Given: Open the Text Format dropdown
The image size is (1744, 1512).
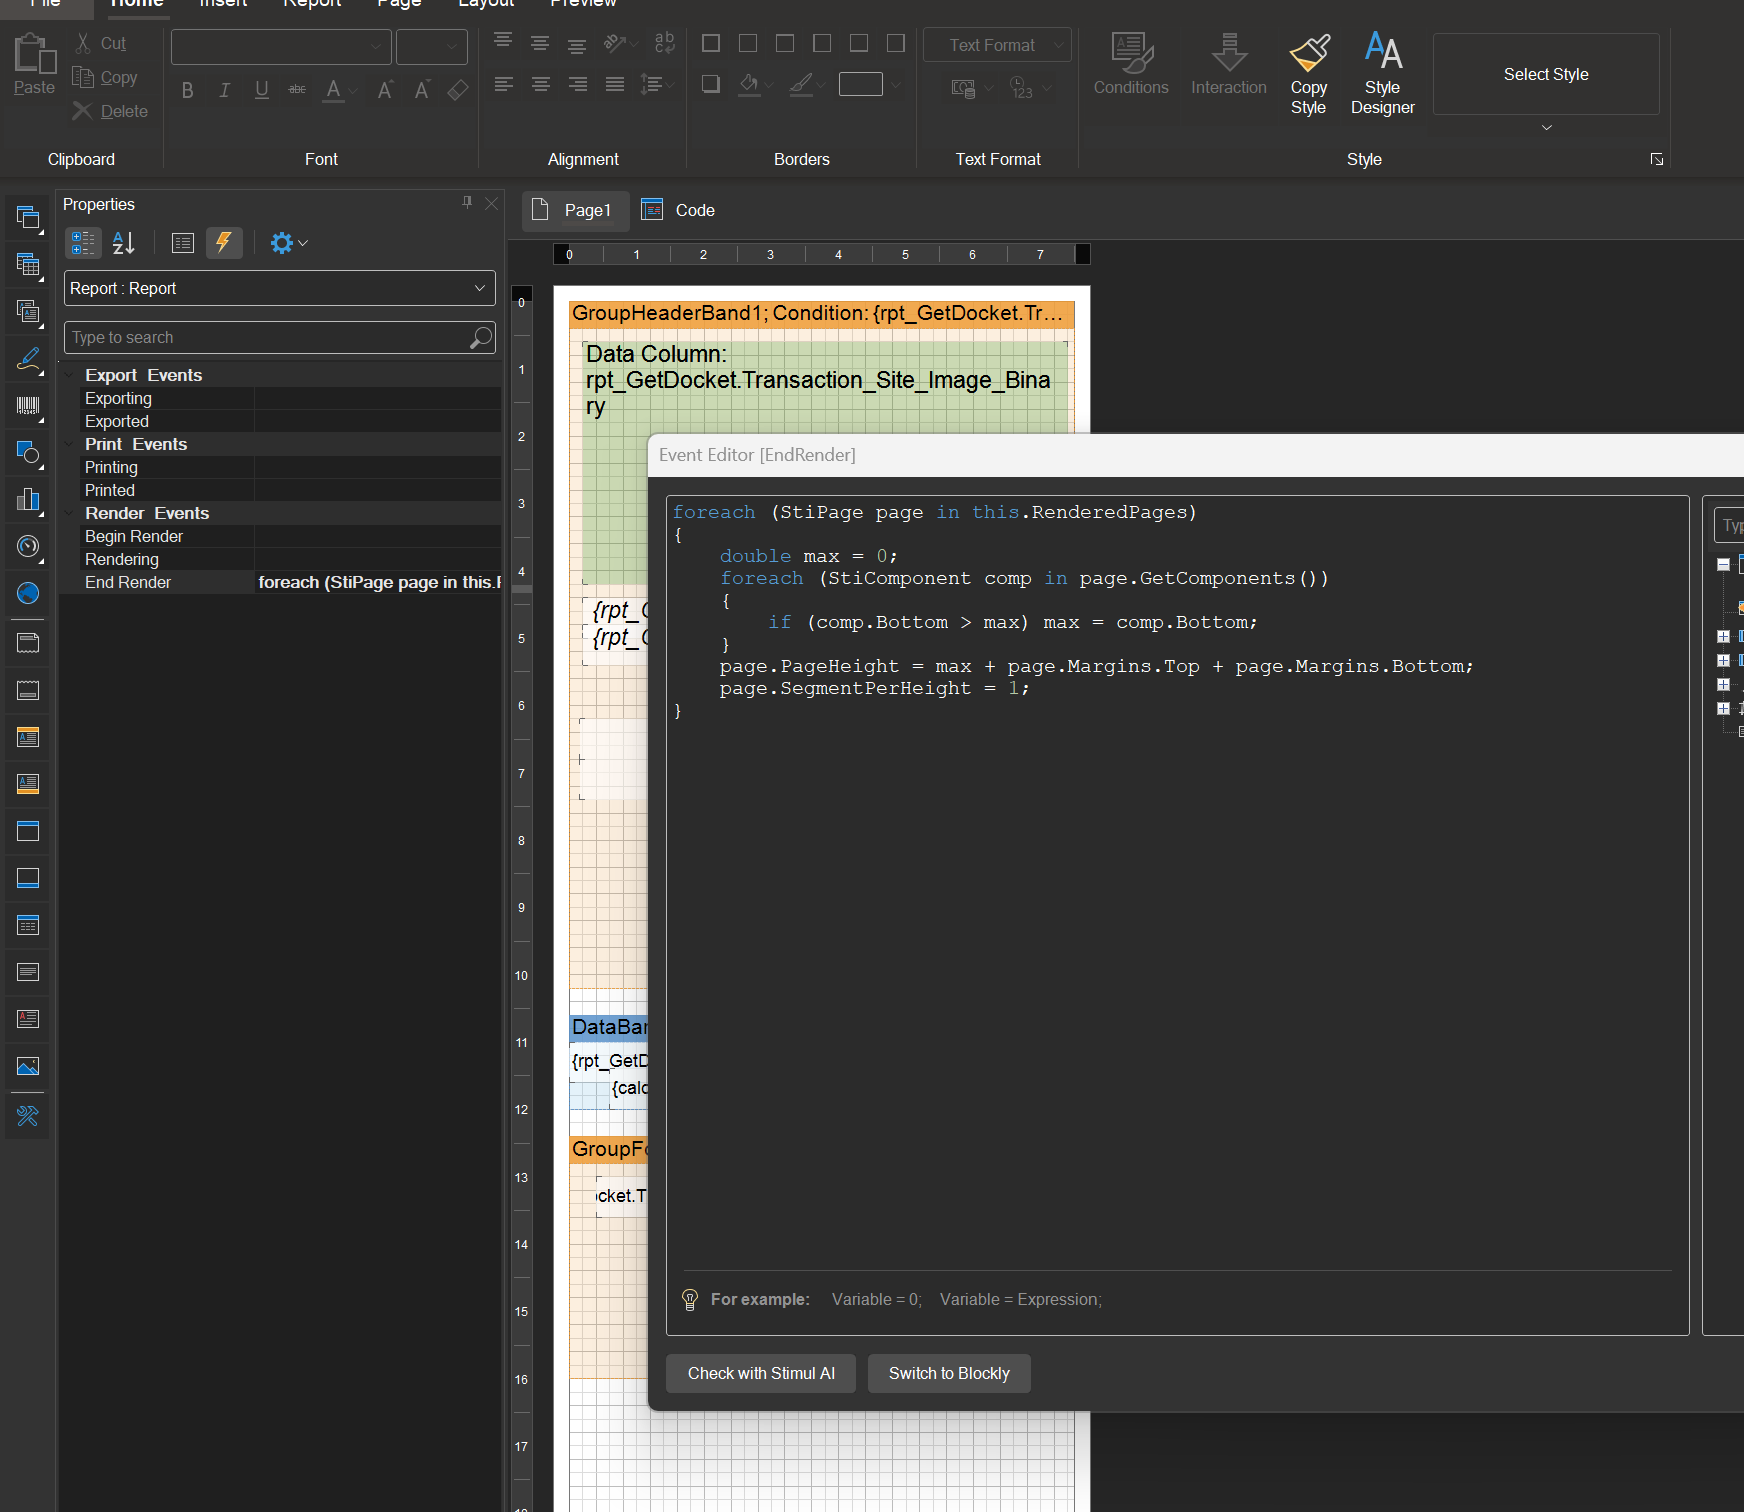Looking at the screenshot, I should [997, 45].
